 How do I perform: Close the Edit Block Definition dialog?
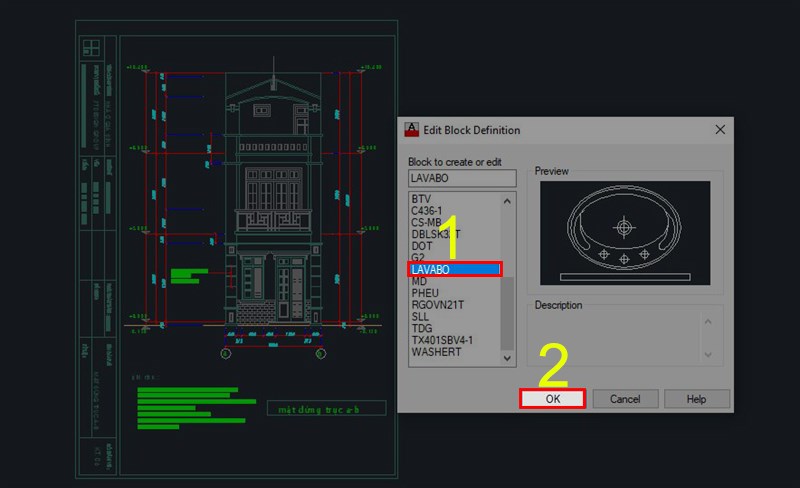click(720, 130)
